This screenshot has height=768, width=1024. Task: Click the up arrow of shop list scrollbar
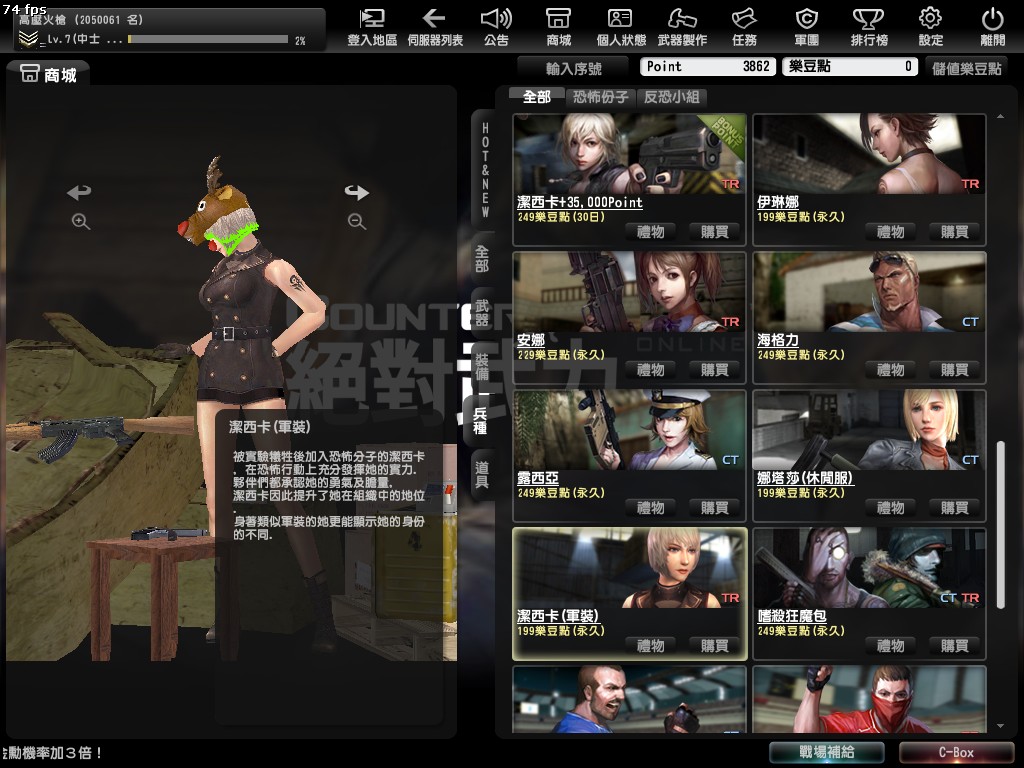click(1000, 117)
